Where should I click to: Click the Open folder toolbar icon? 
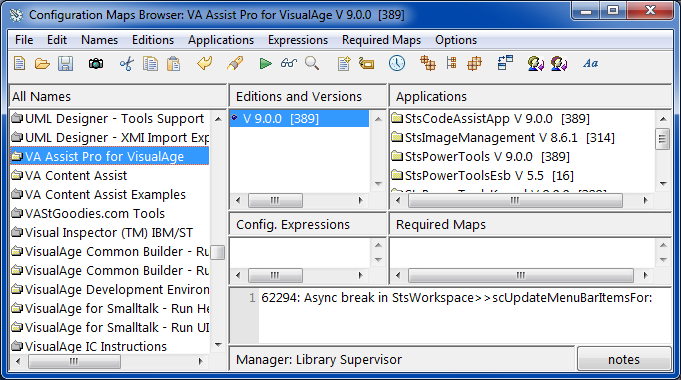pyautogui.click(x=42, y=64)
